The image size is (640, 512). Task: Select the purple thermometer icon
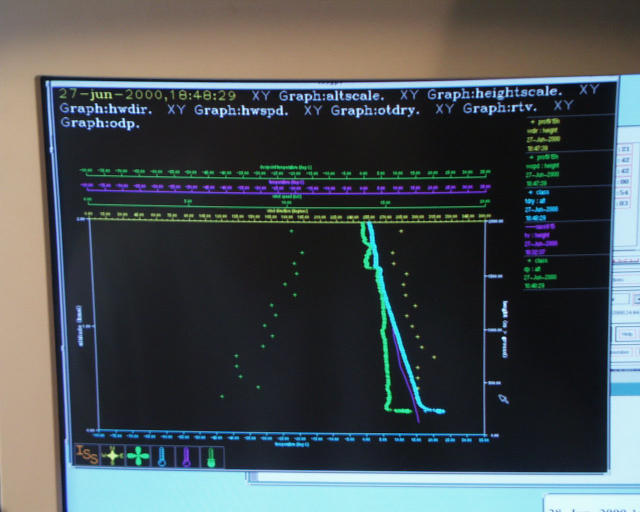point(187,457)
